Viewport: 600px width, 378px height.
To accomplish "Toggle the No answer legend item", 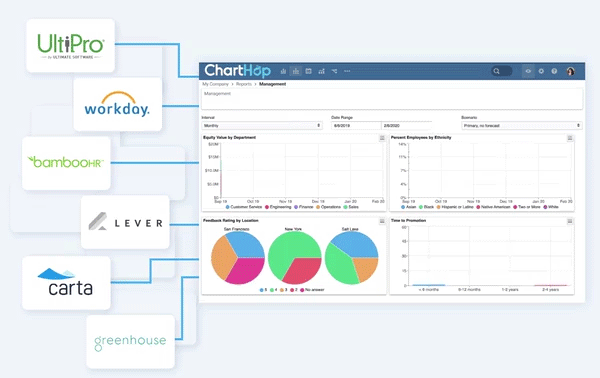I will click(x=312, y=290).
